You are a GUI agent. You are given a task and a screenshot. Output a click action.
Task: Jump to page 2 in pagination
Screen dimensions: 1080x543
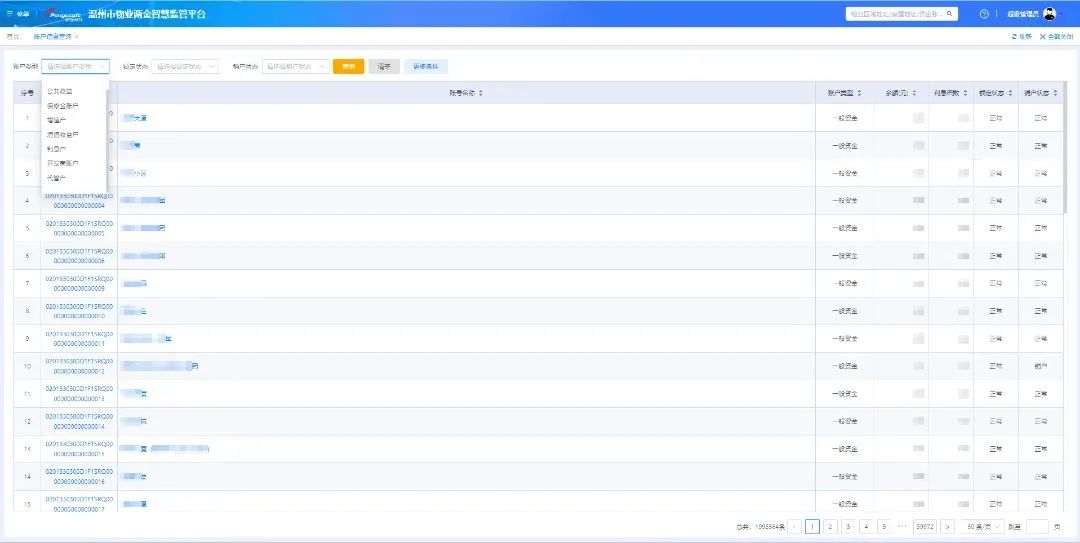coord(830,526)
